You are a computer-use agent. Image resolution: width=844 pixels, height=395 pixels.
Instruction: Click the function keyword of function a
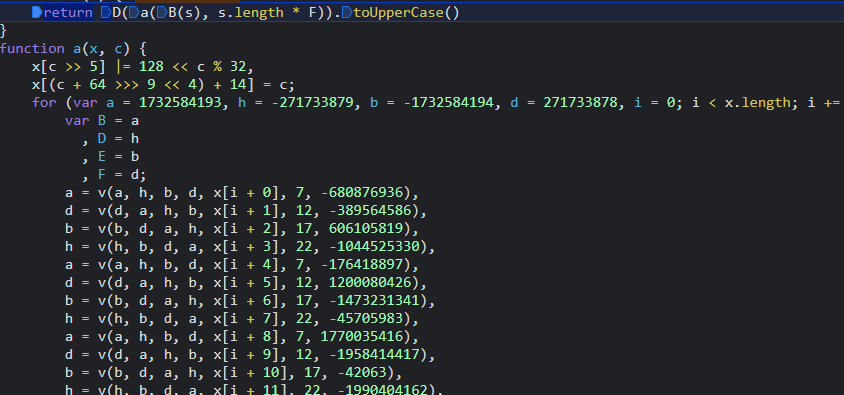[32, 49]
